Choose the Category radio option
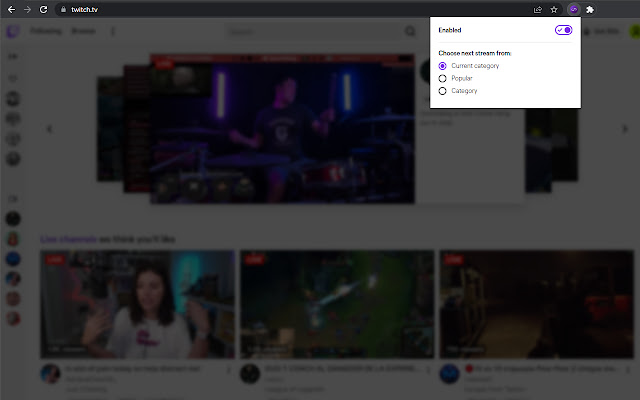 click(442, 91)
